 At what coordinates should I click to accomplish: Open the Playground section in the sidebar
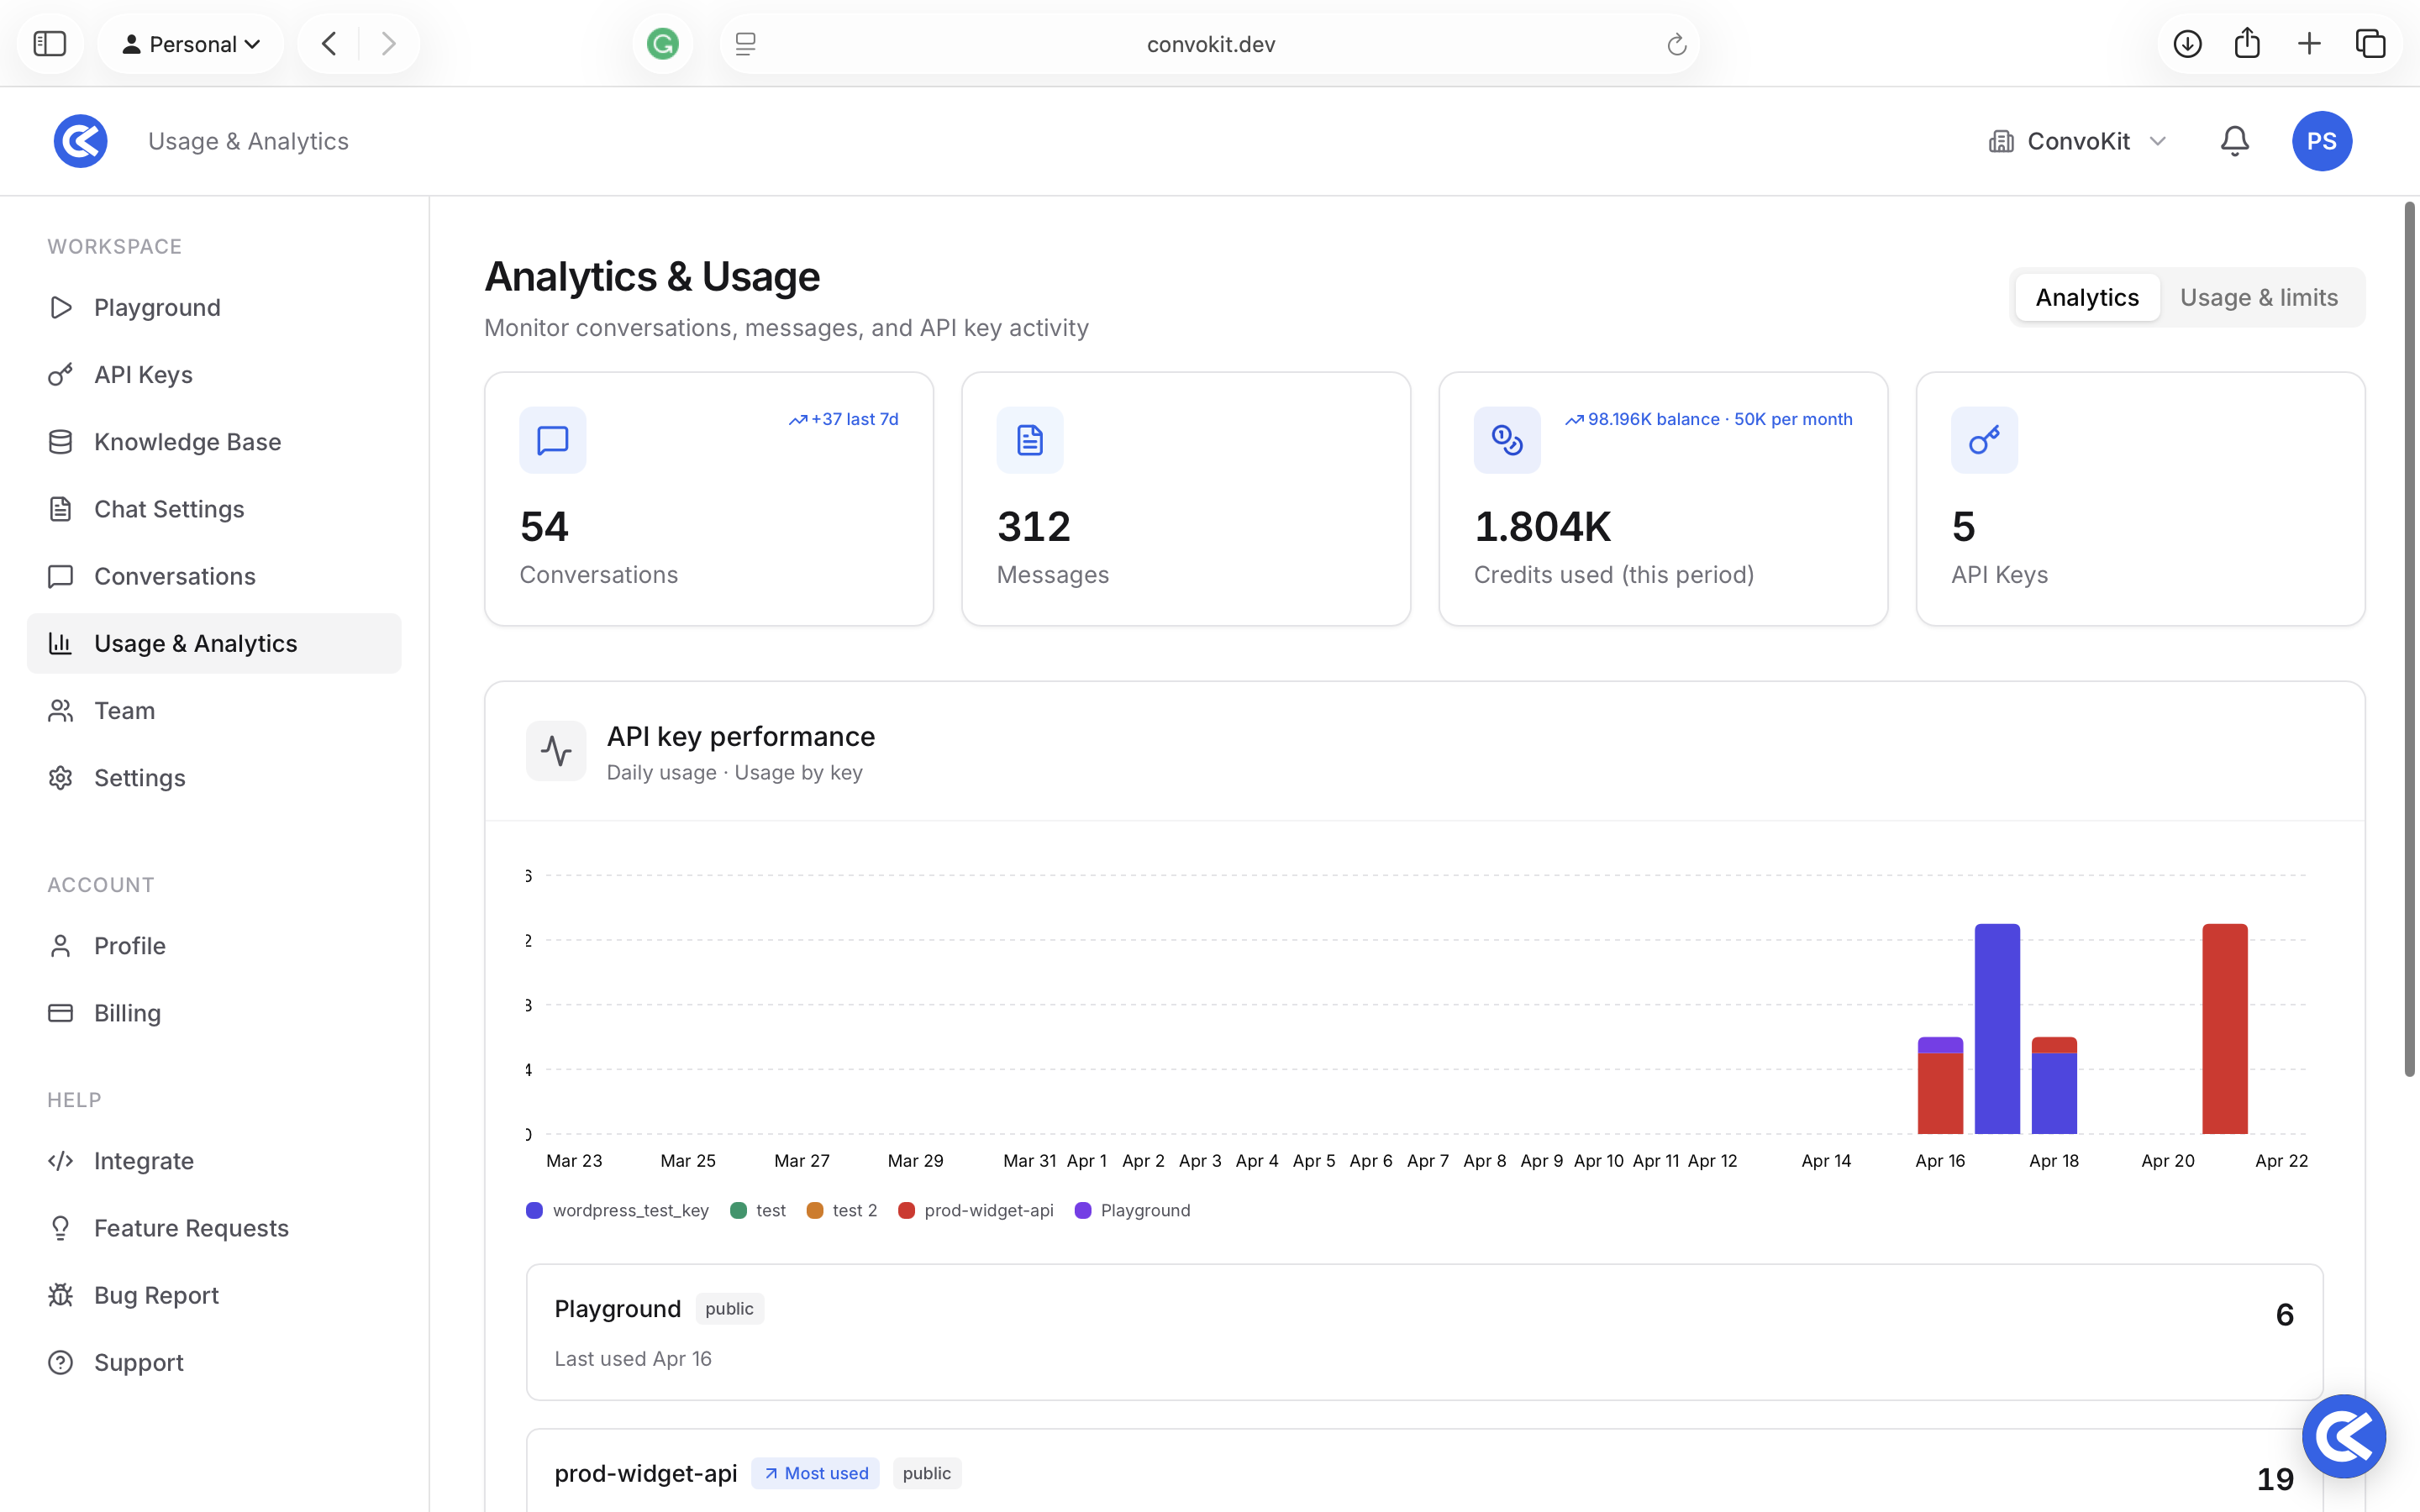pos(157,307)
